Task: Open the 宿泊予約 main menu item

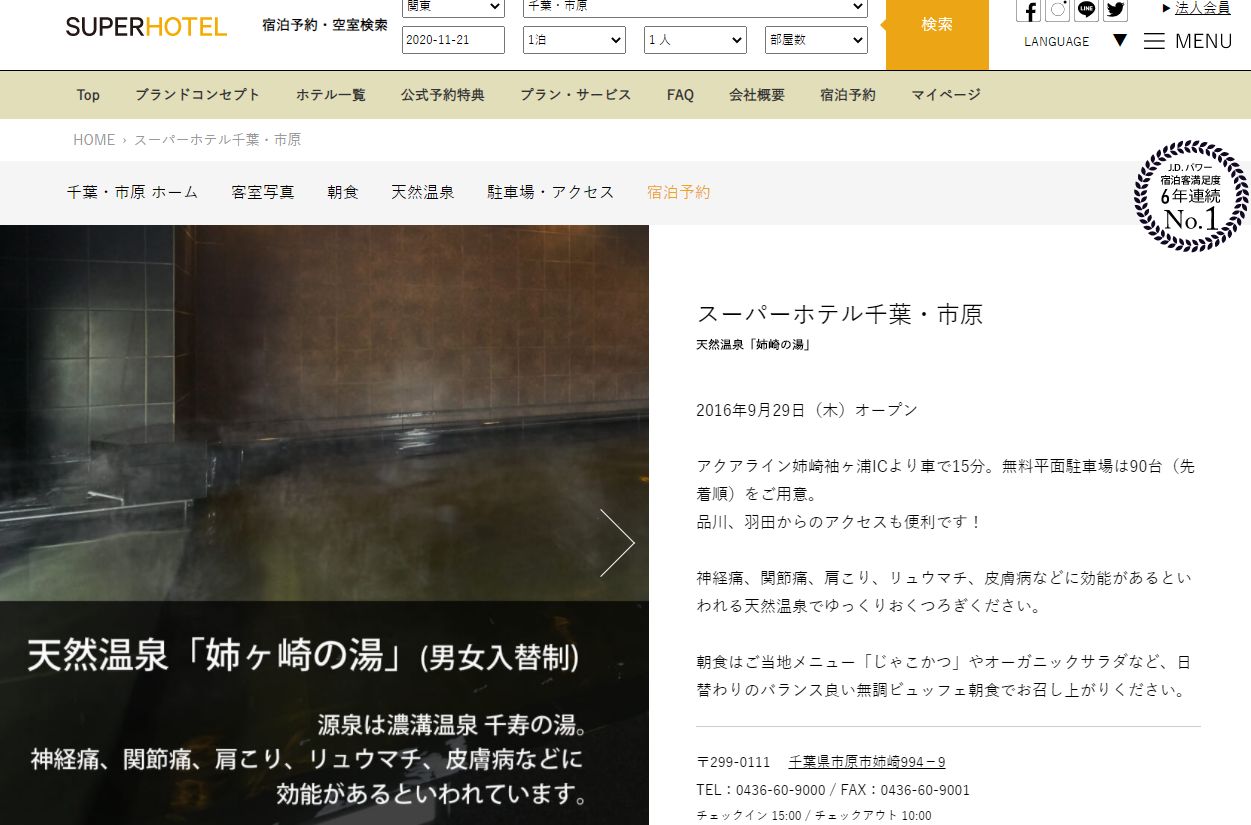Action: pyautogui.click(x=848, y=95)
